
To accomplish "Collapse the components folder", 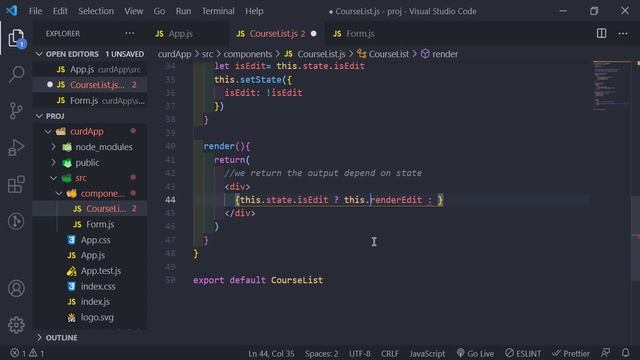I will click(x=90, y=193).
